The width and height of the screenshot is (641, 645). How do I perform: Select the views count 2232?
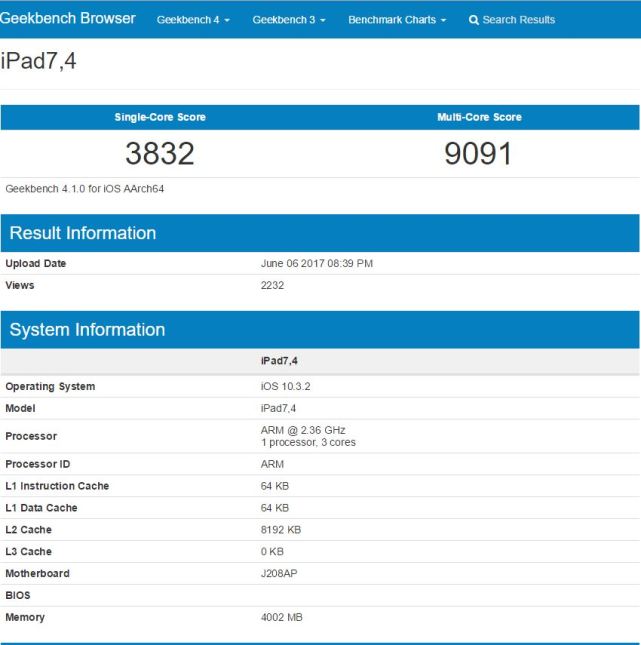[x=272, y=285]
